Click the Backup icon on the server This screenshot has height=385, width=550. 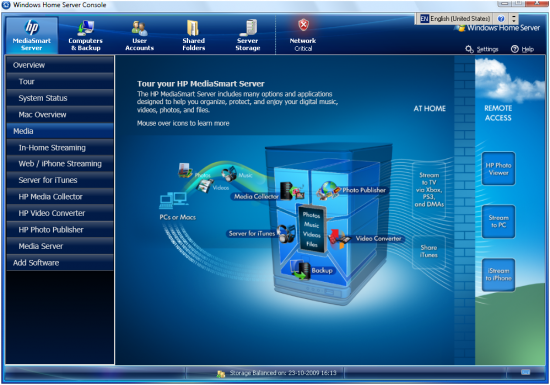pyautogui.click(x=300, y=270)
